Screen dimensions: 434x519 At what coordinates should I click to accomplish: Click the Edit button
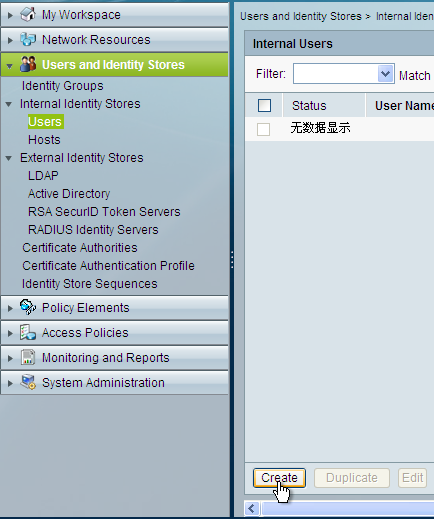coord(413,478)
